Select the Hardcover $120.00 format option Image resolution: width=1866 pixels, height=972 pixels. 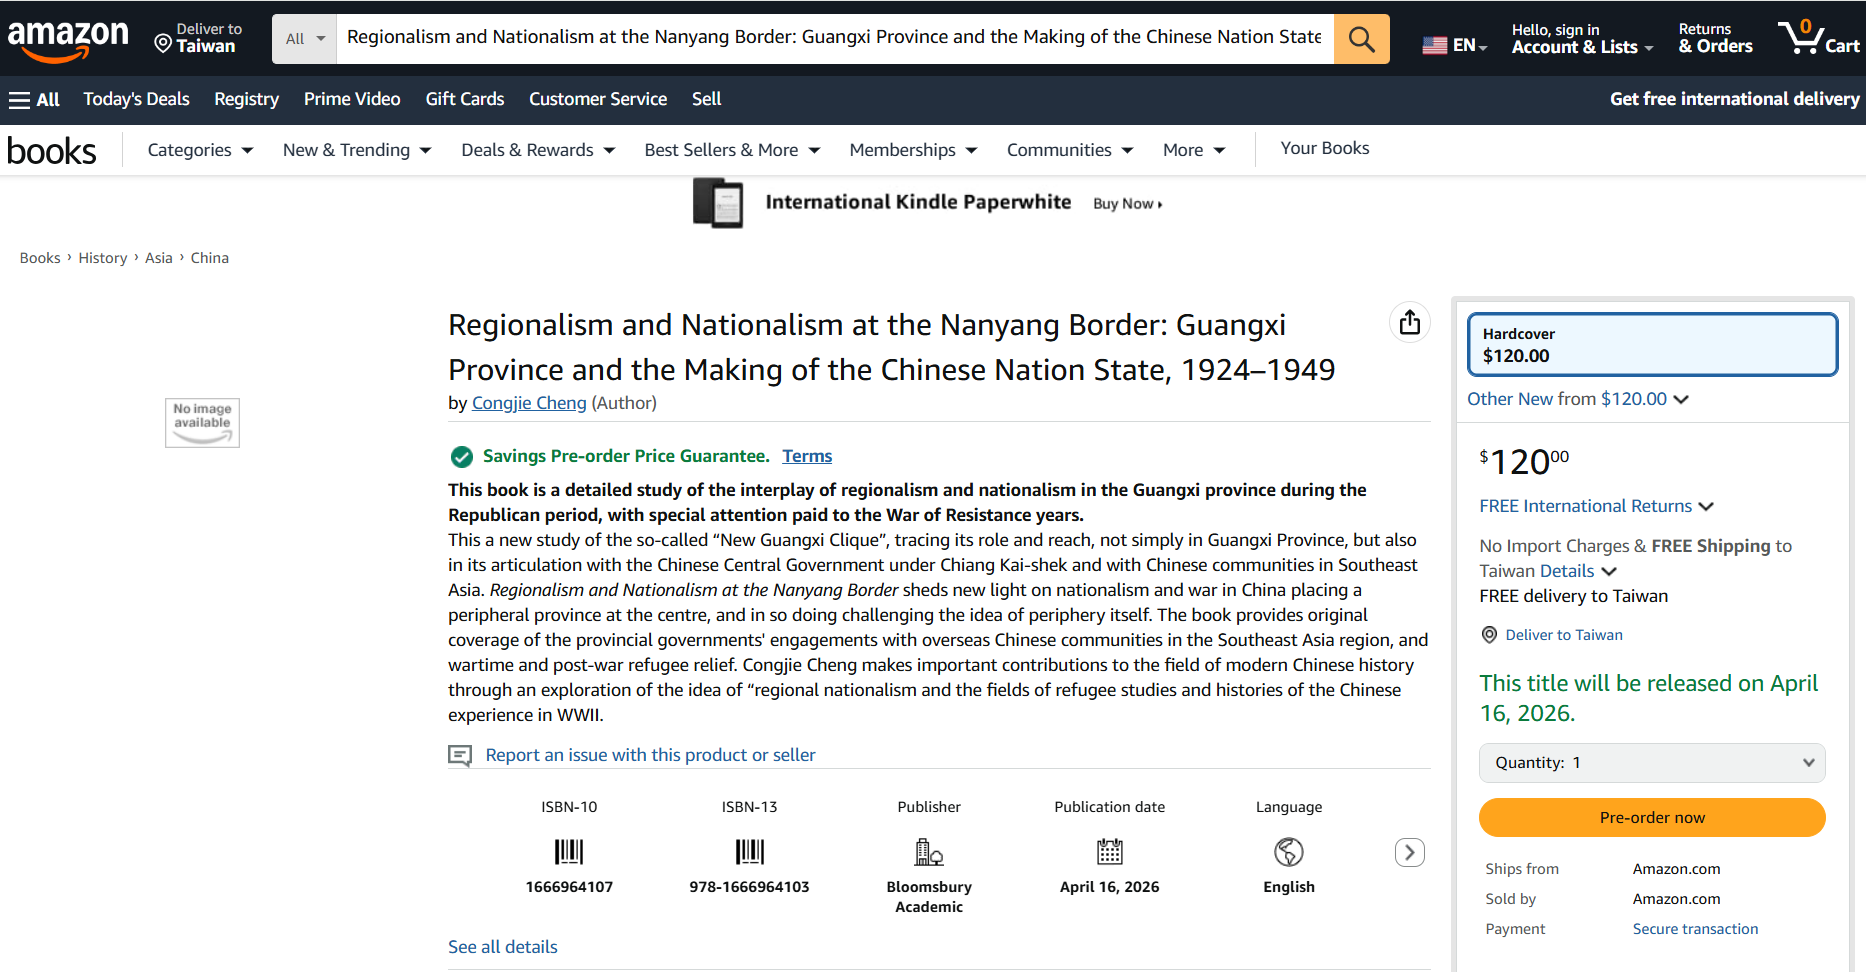coord(1651,345)
